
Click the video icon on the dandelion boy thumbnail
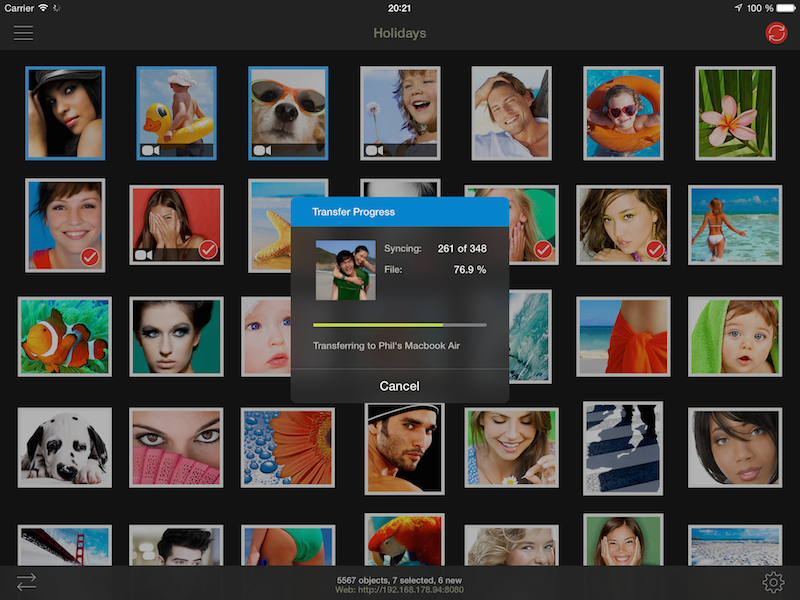(x=373, y=150)
